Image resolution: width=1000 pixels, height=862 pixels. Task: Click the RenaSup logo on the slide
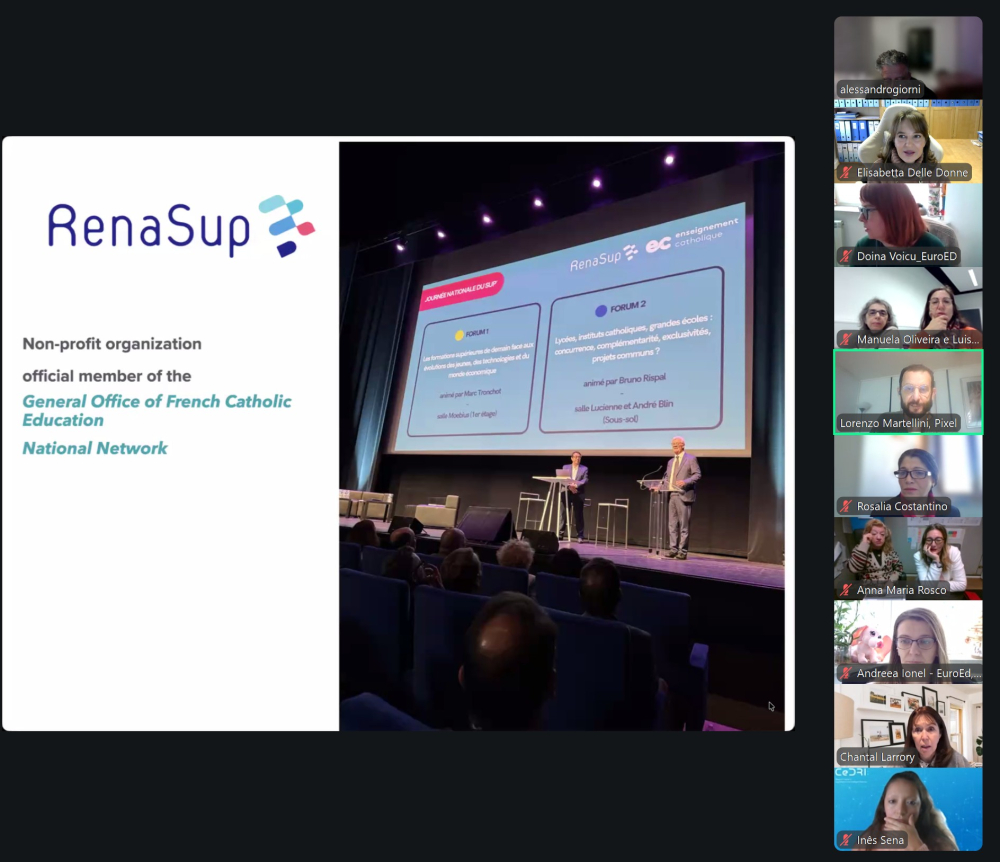point(181,226)
